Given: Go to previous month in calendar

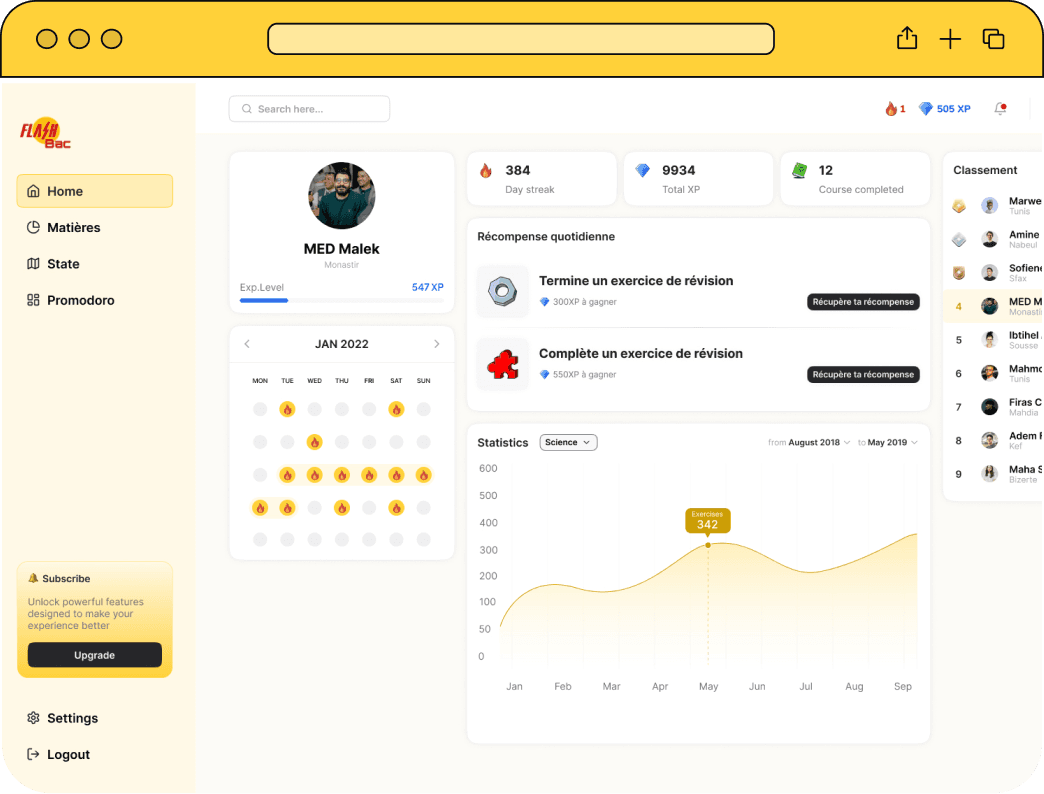Looking at the screenshot, I should click(x=247, y=344).
